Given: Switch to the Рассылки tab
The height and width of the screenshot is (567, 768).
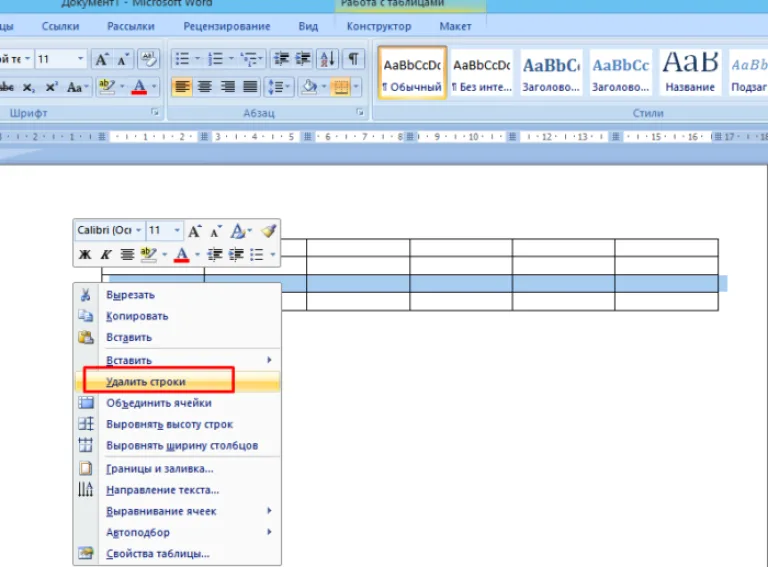Looking at the screenshot, I should pos(131,26).
